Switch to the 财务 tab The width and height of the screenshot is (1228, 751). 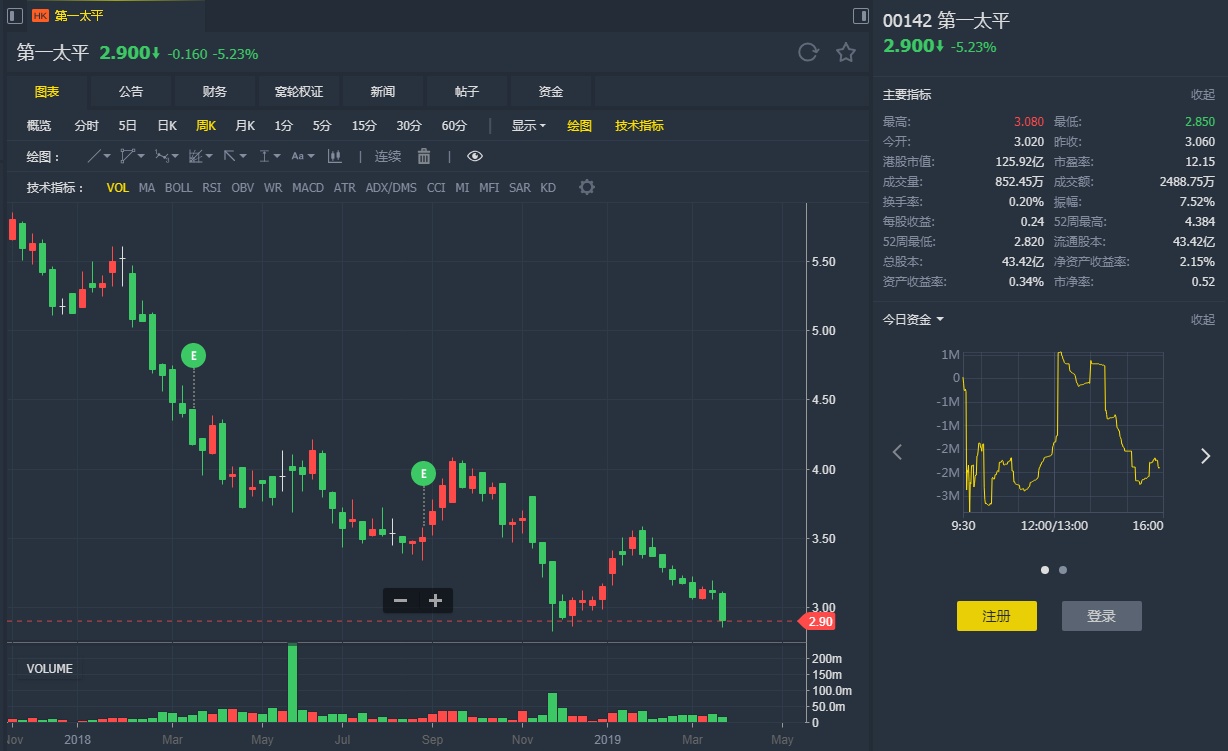point(215,92)
